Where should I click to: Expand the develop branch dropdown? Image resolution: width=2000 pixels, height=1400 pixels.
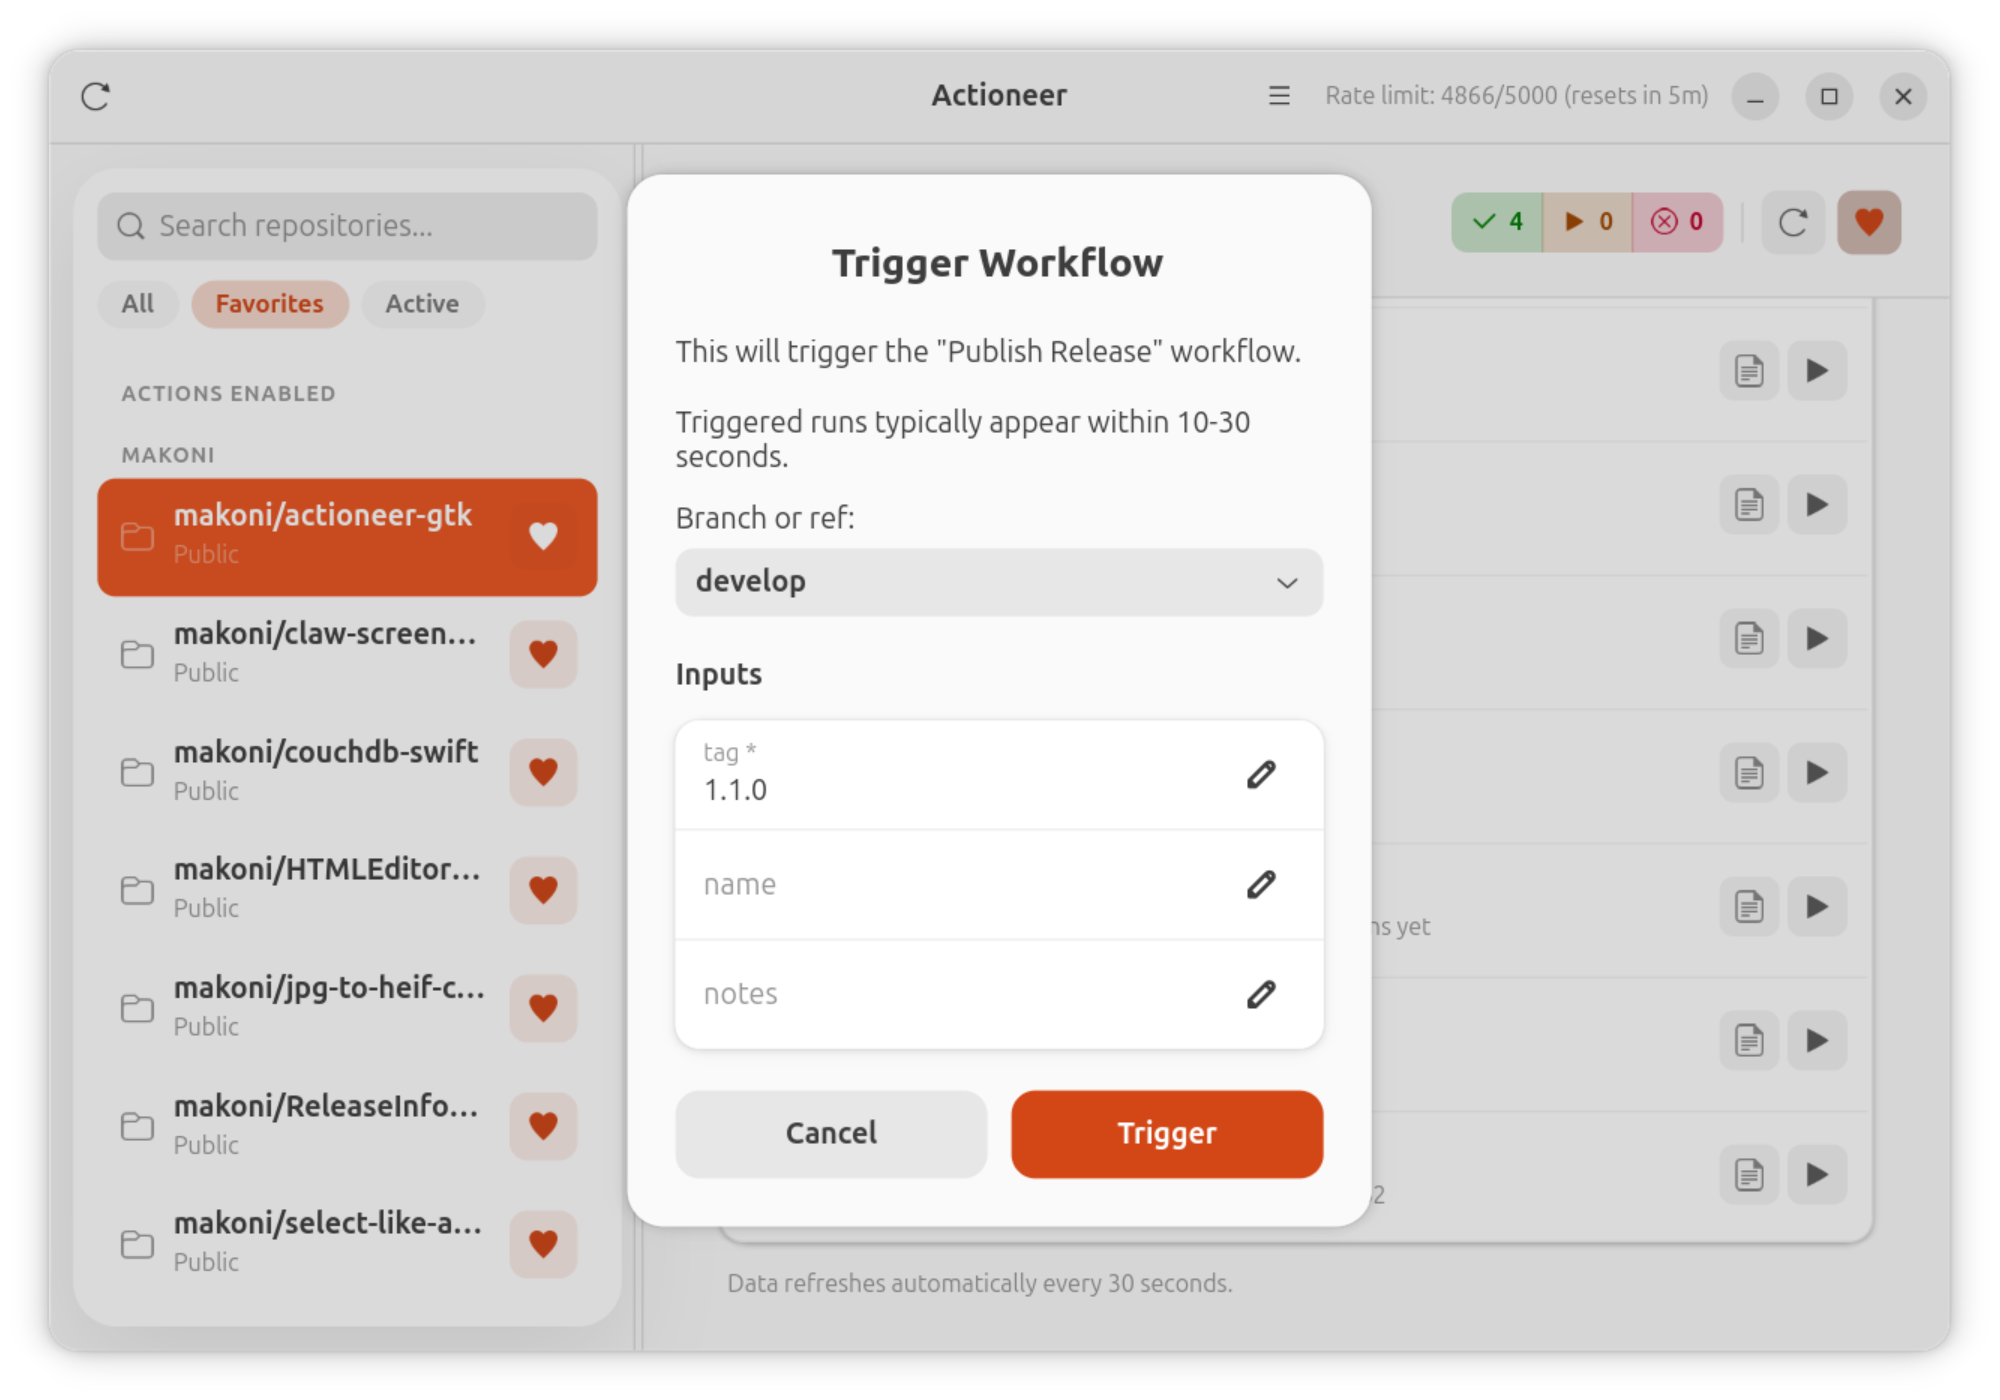[999, 582]
